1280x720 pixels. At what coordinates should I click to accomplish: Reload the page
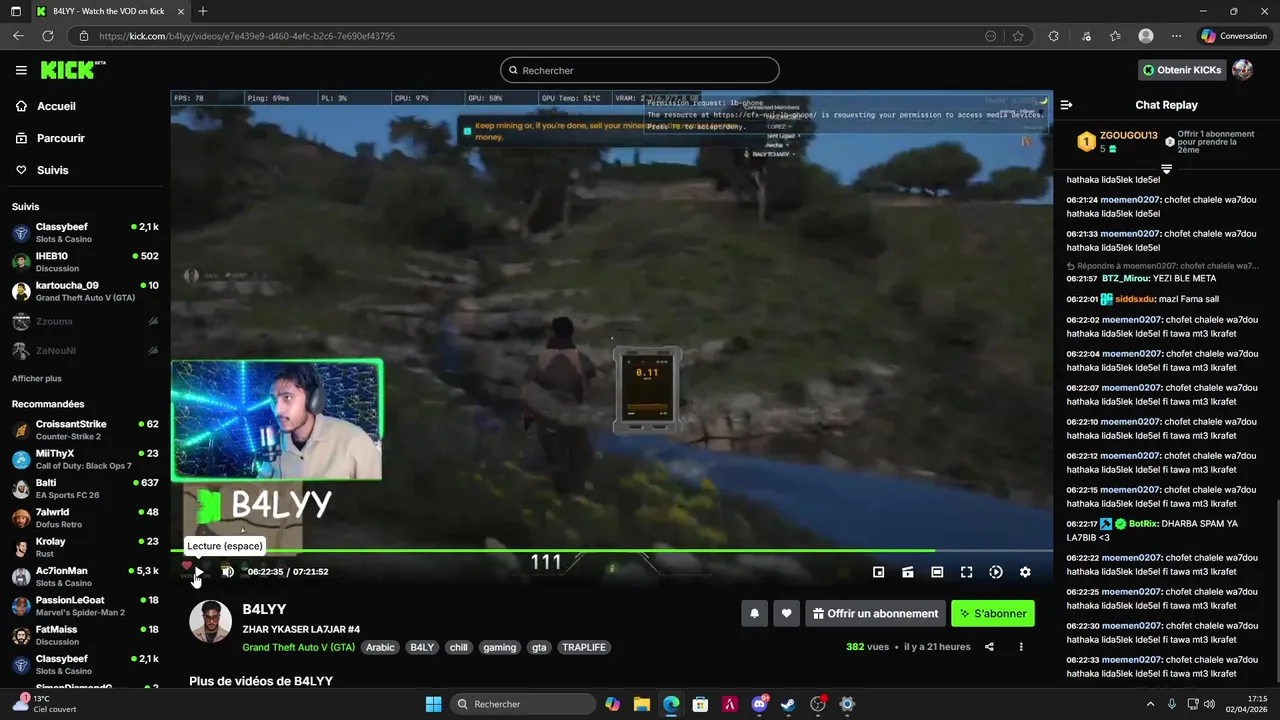[47, 36]
